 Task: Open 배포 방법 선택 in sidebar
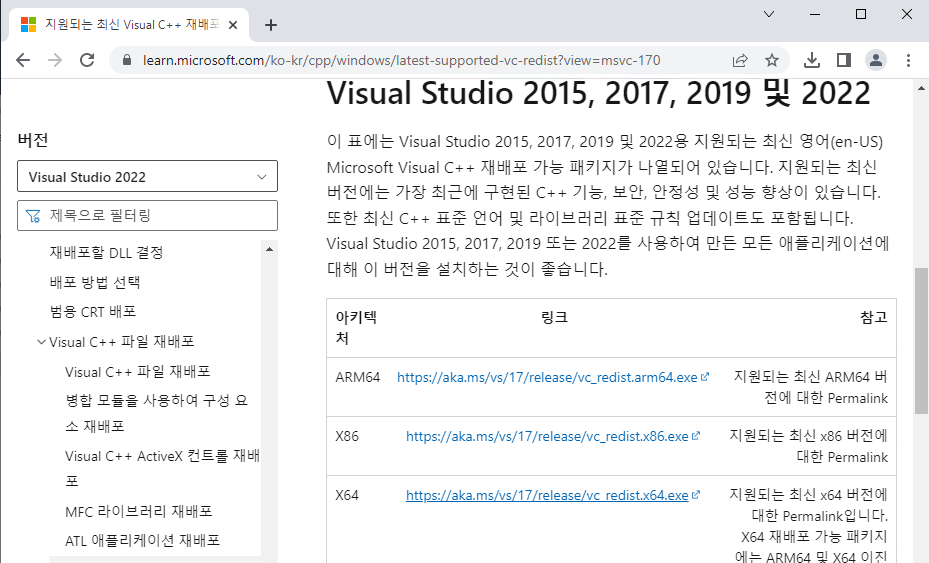click(95, 282)
